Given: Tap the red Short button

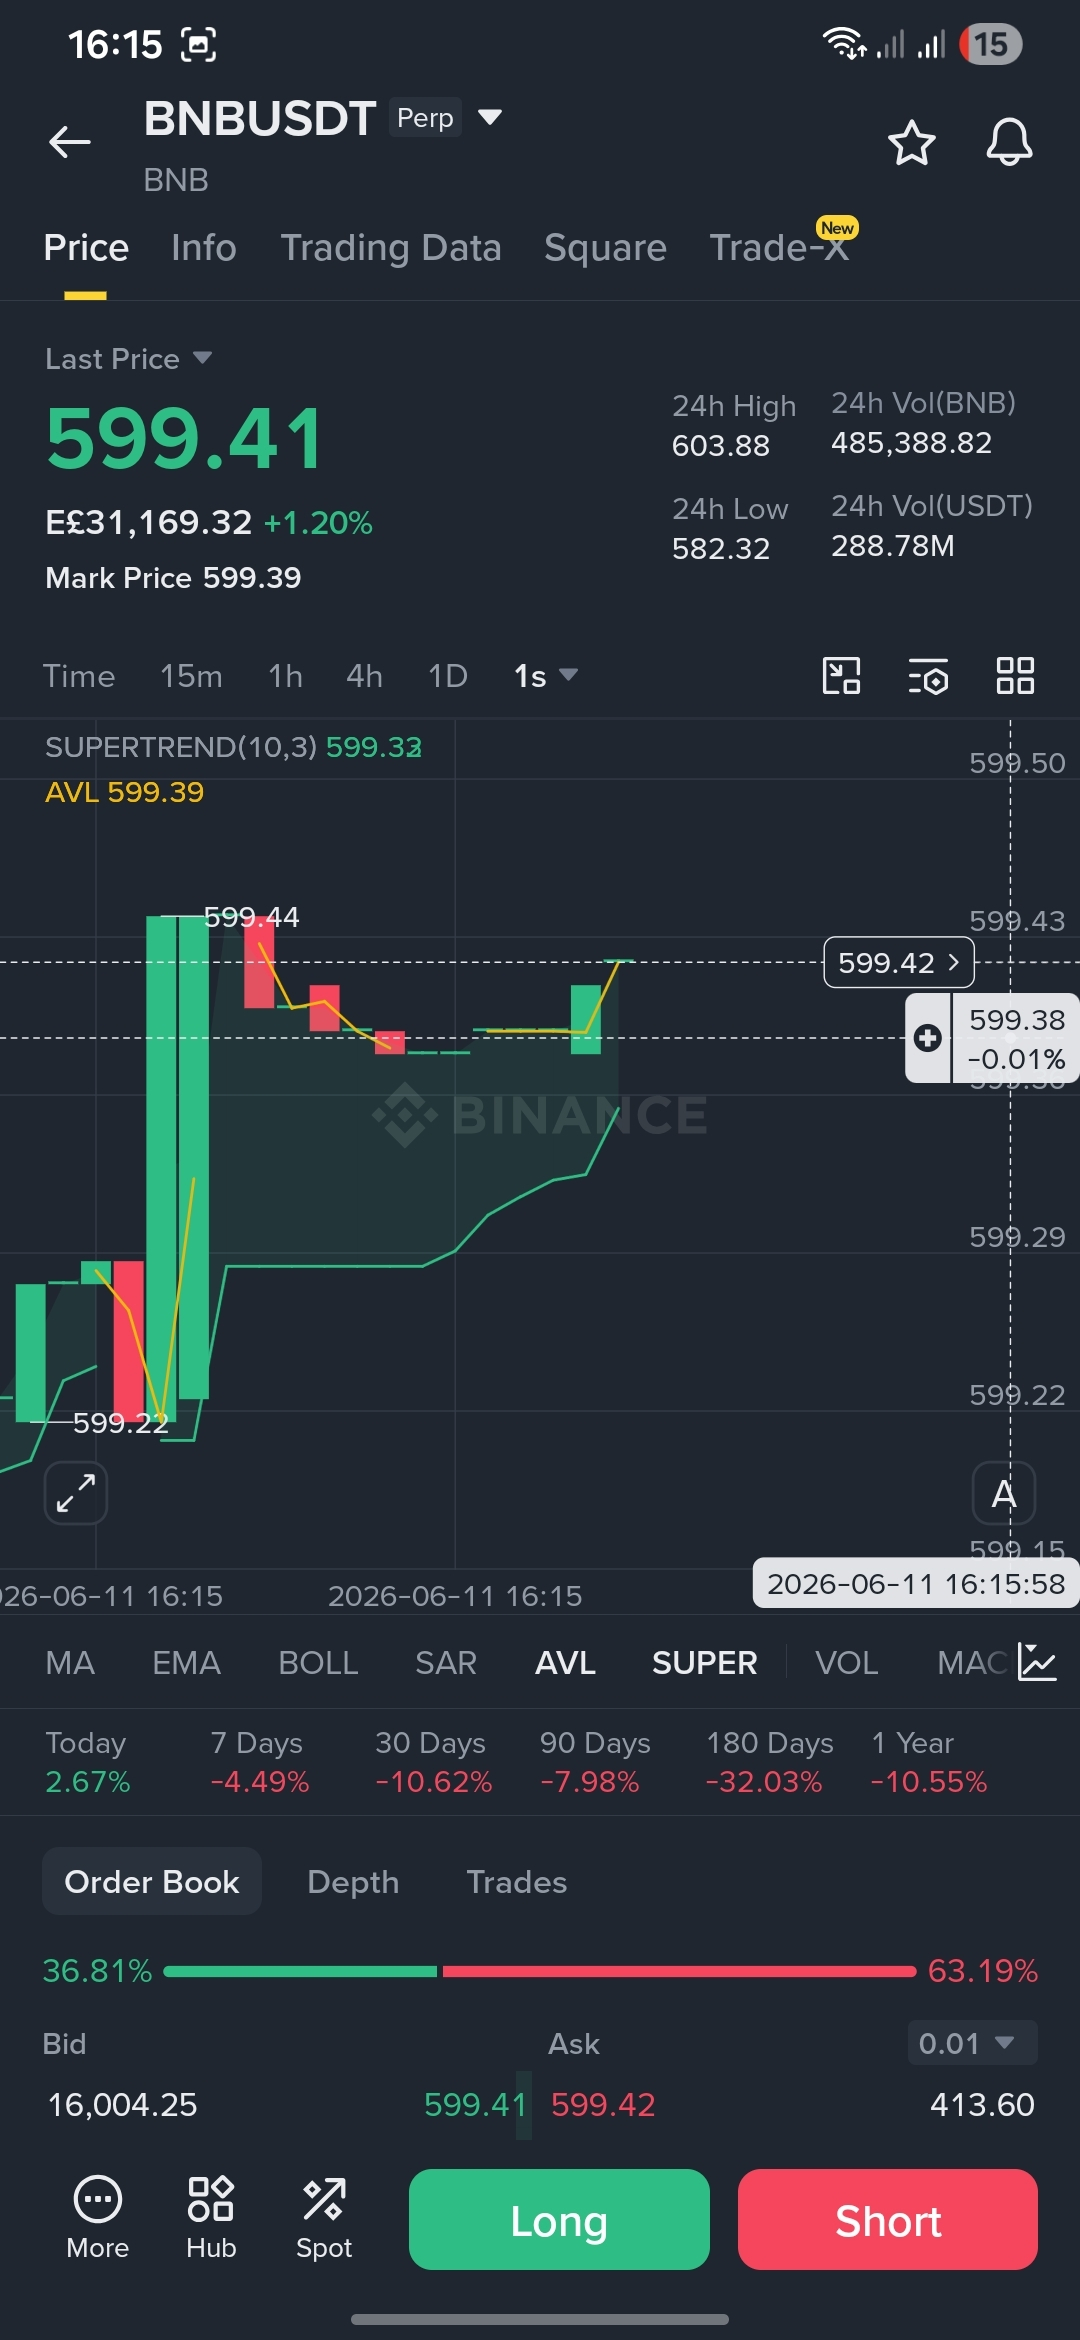Looking at the screenshot, I should 888,2219.
